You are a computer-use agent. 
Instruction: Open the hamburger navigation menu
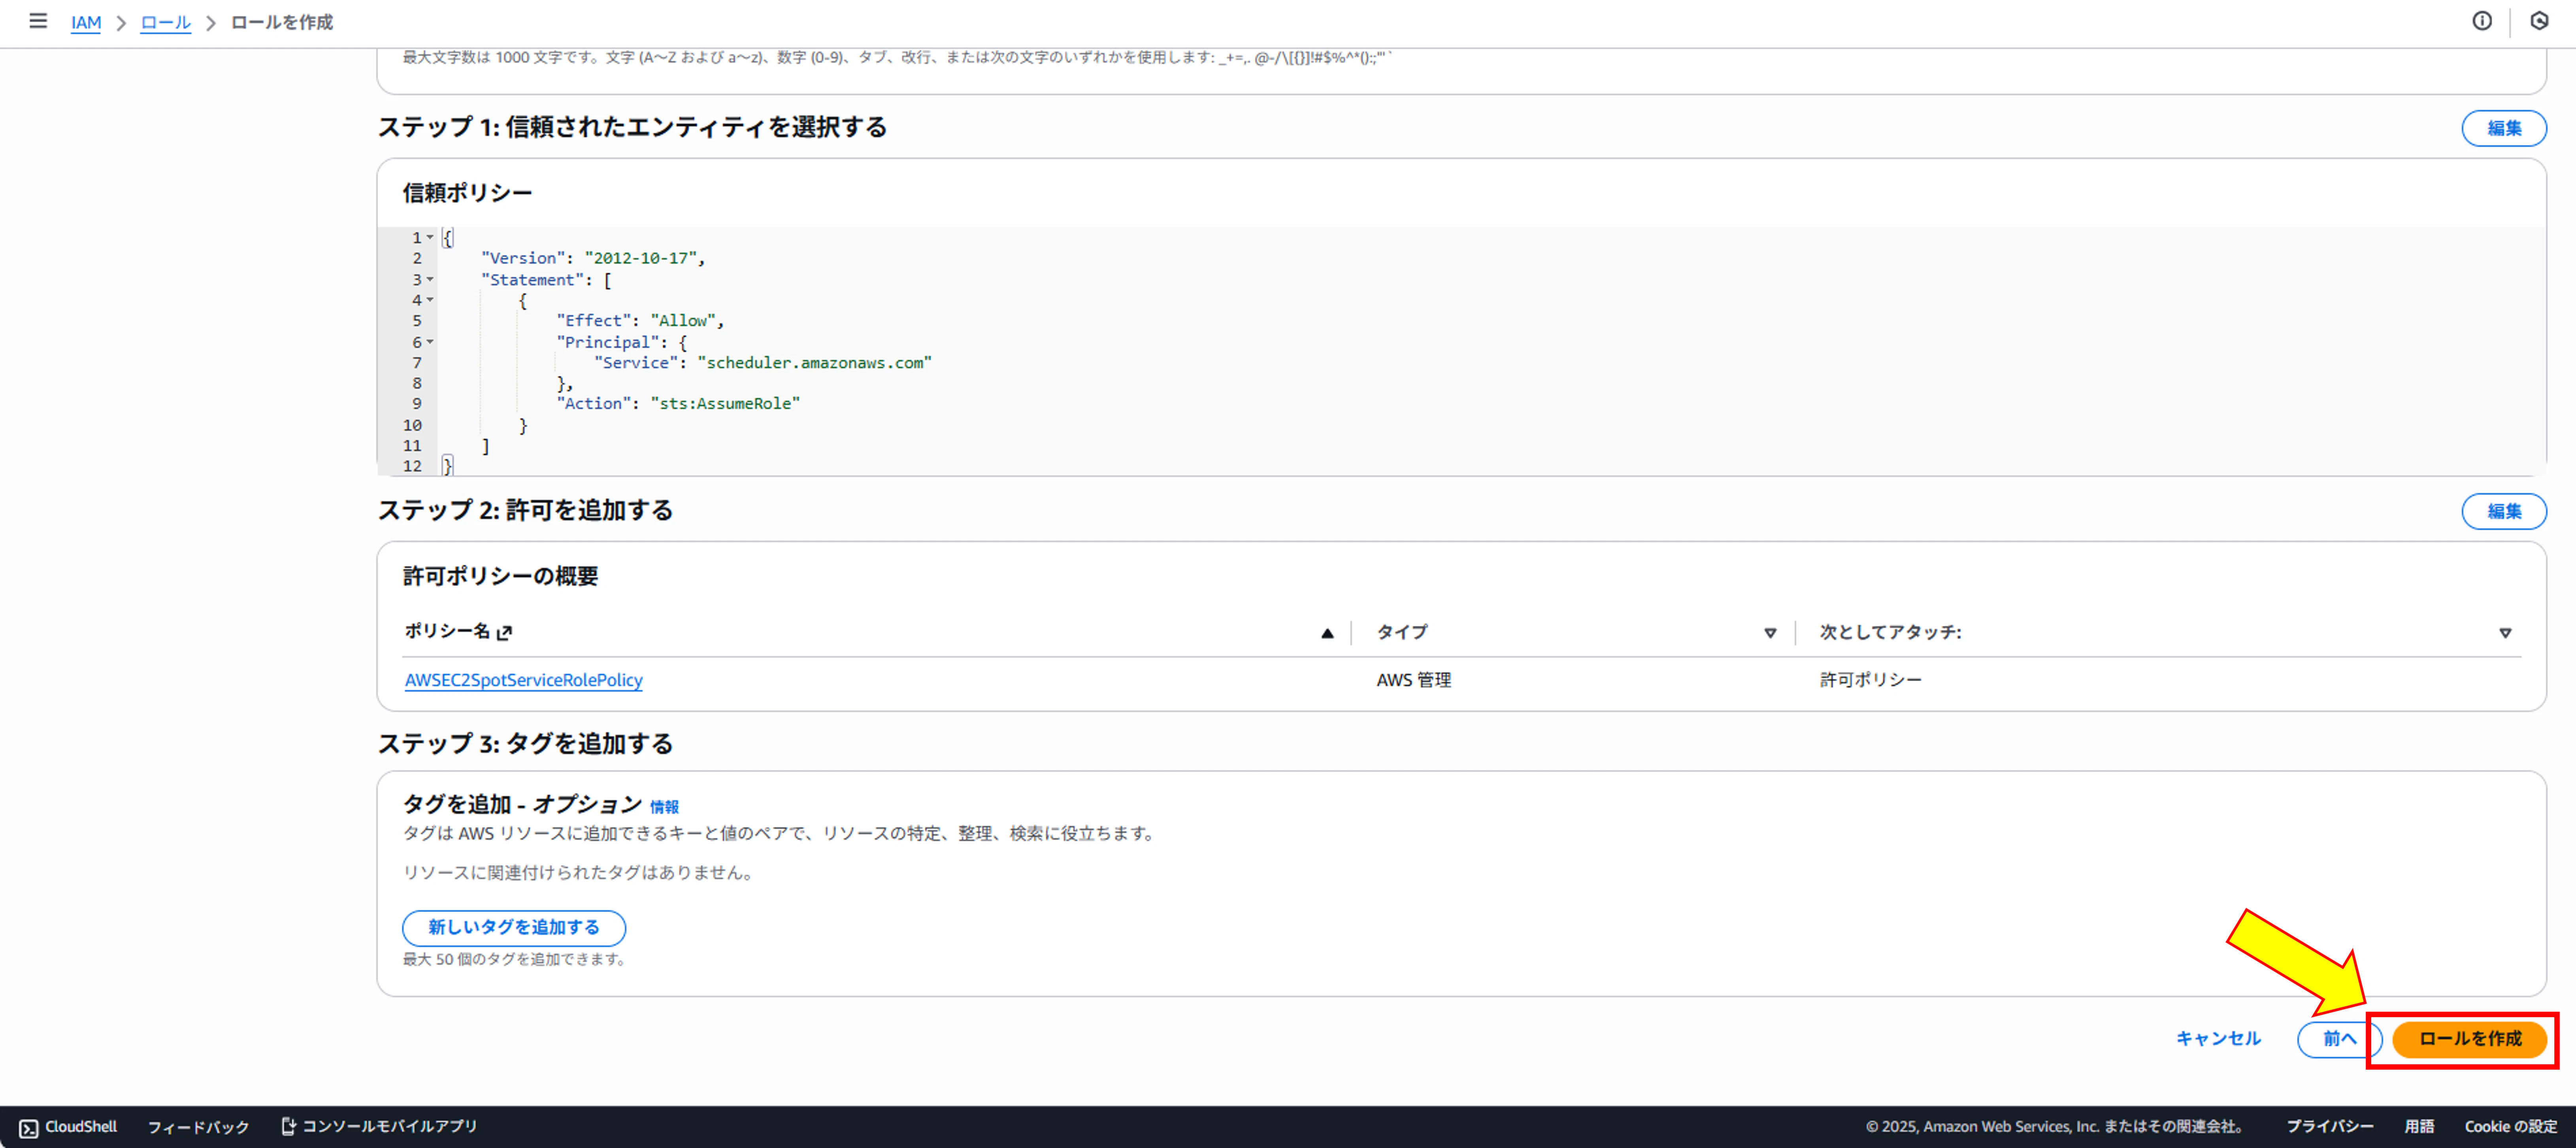(x=38, y=21)
